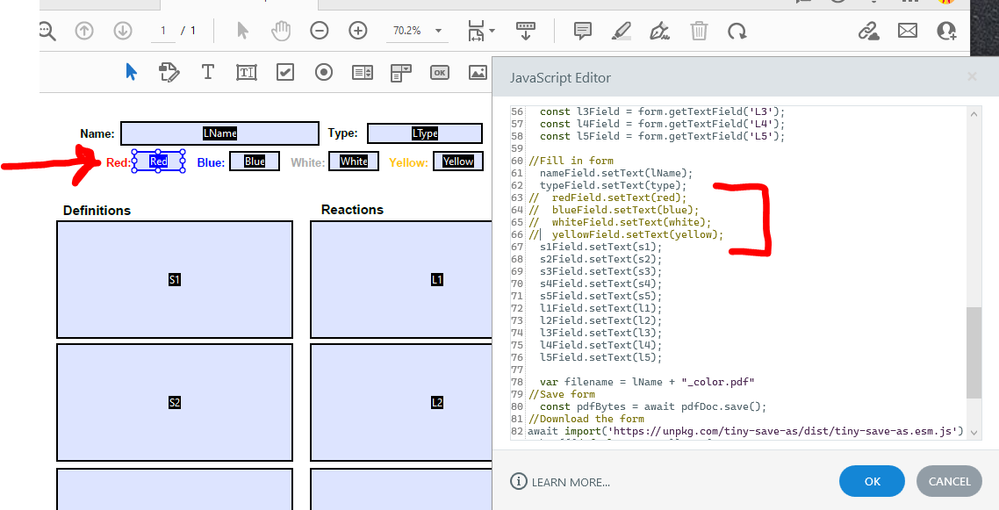999x510 pixels.
Task: Click the LName text field
Action: tap(219, 133)
